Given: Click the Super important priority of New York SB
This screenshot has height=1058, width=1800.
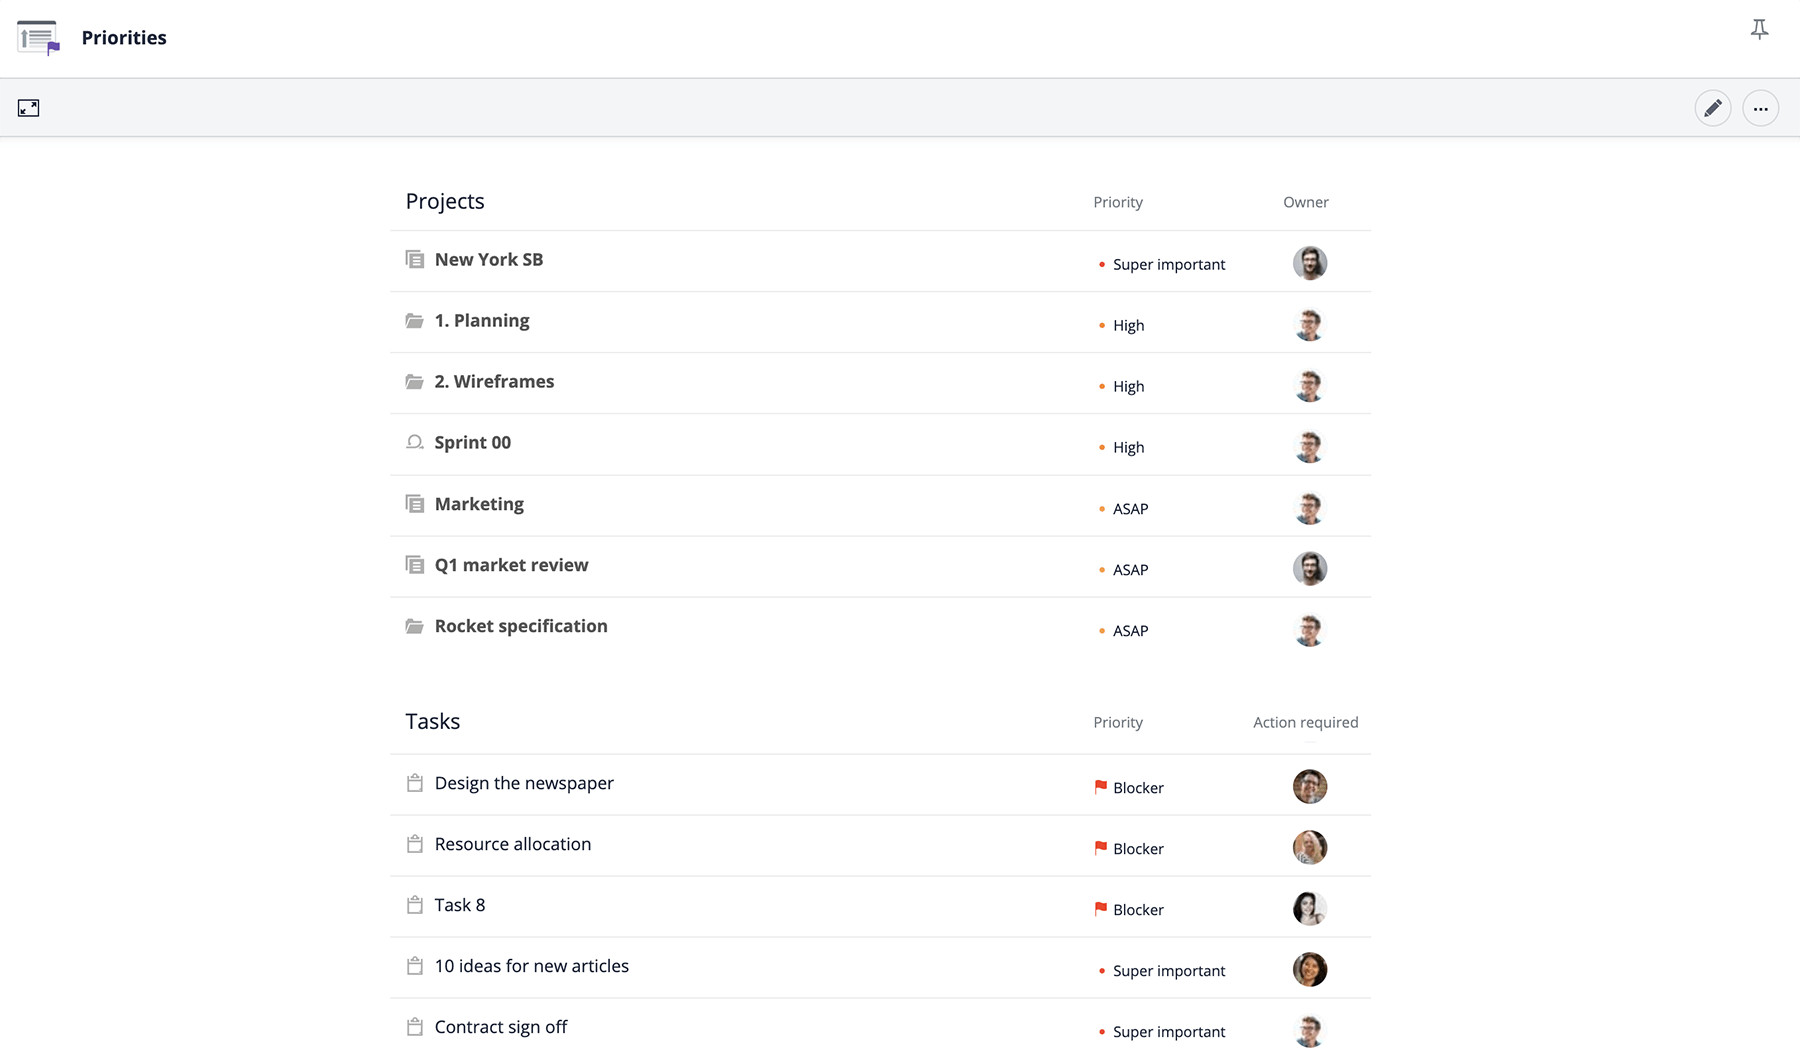Looking at the screenshot, I should pyautogui.click(x=1168, y=264).
